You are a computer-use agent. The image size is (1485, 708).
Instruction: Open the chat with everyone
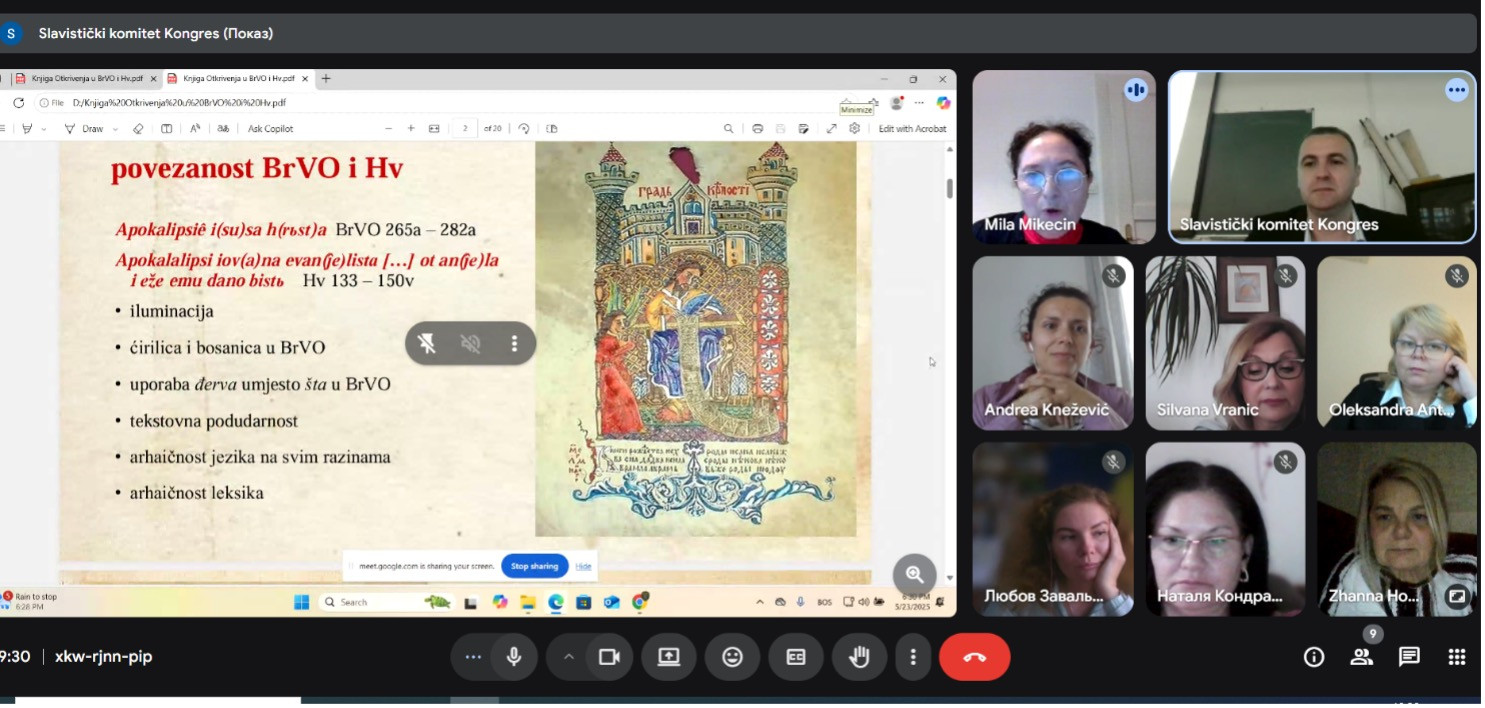1409,657
